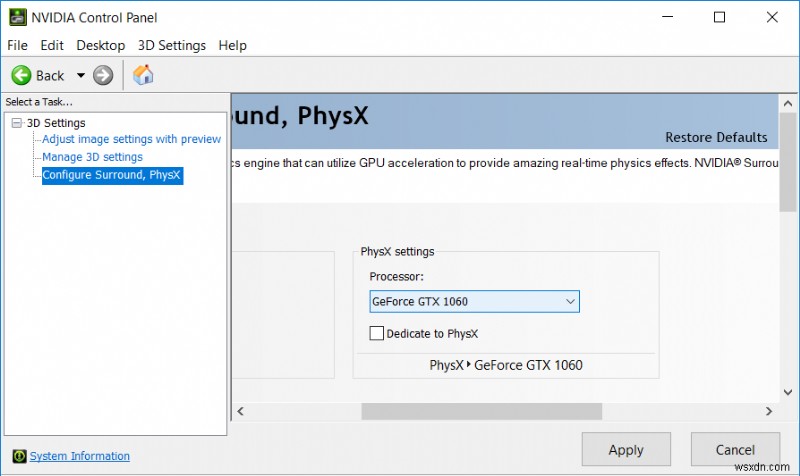800x476 pixels.
Task: Open the 3D Settings menu
Action: (172, 45)
